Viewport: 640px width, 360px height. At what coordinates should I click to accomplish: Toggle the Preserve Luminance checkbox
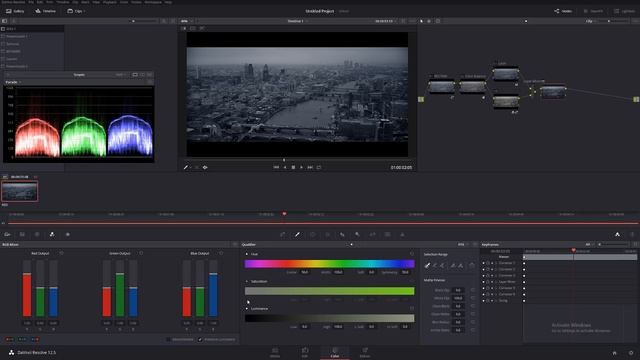[x=200, y=339]
